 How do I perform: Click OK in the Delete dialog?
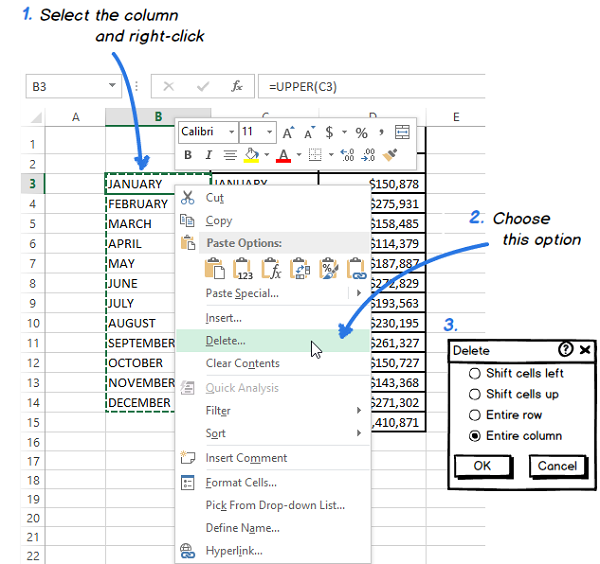482,466
